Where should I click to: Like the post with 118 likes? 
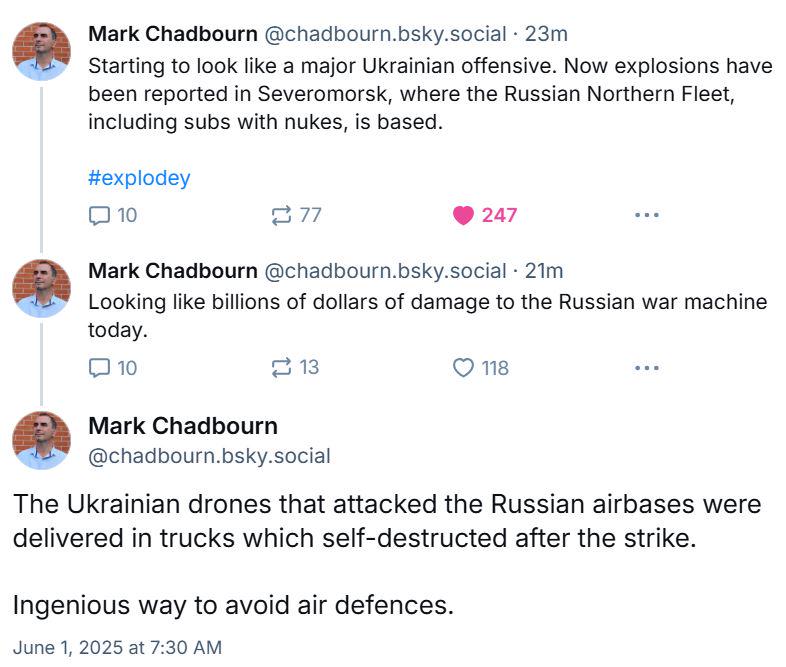click(x=463, y=368)
